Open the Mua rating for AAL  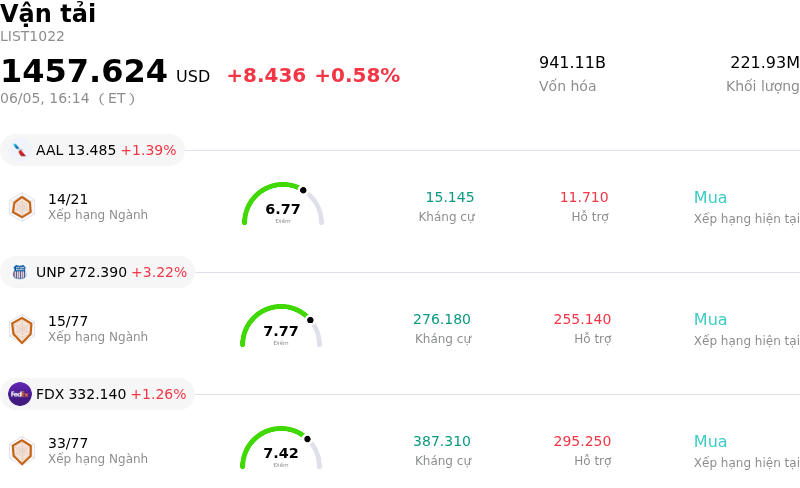pyautogui.click(x=710, y=197)
